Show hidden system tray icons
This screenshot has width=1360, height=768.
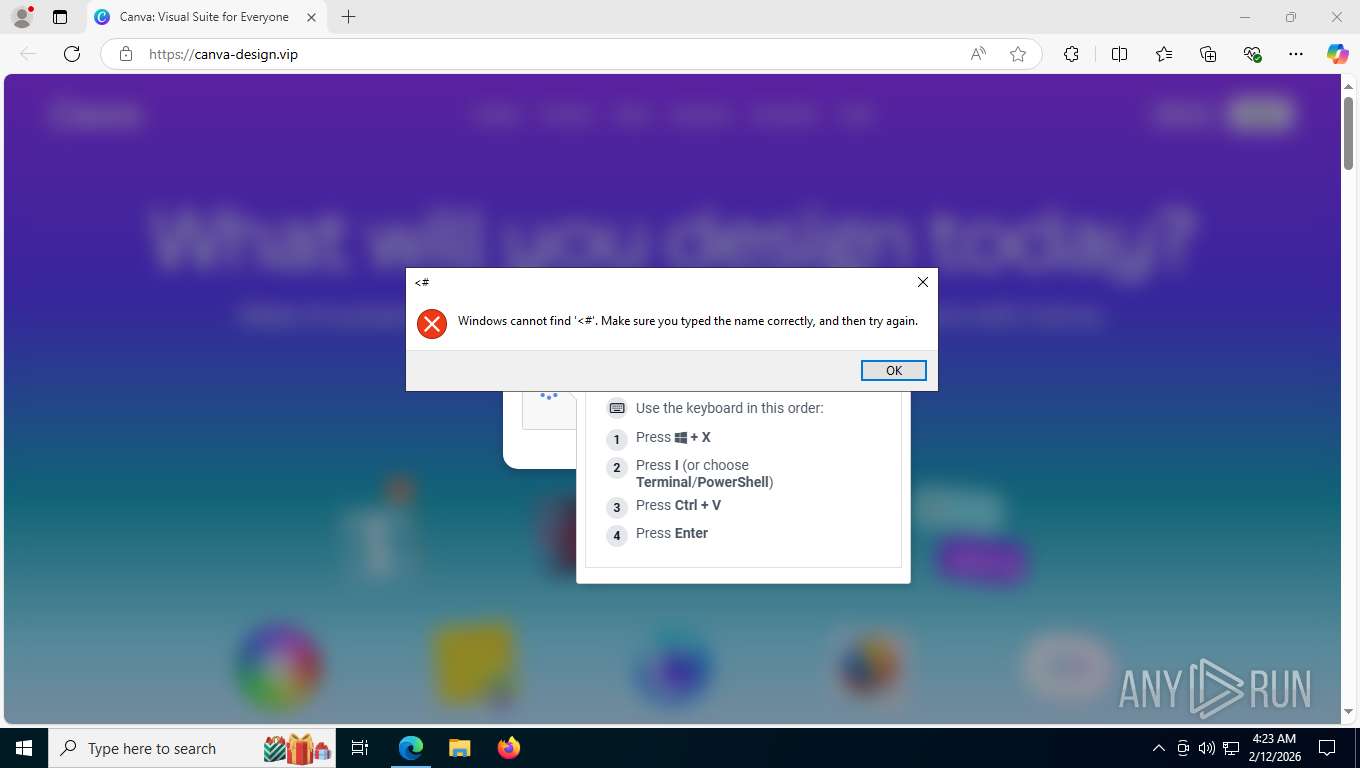1159,748
